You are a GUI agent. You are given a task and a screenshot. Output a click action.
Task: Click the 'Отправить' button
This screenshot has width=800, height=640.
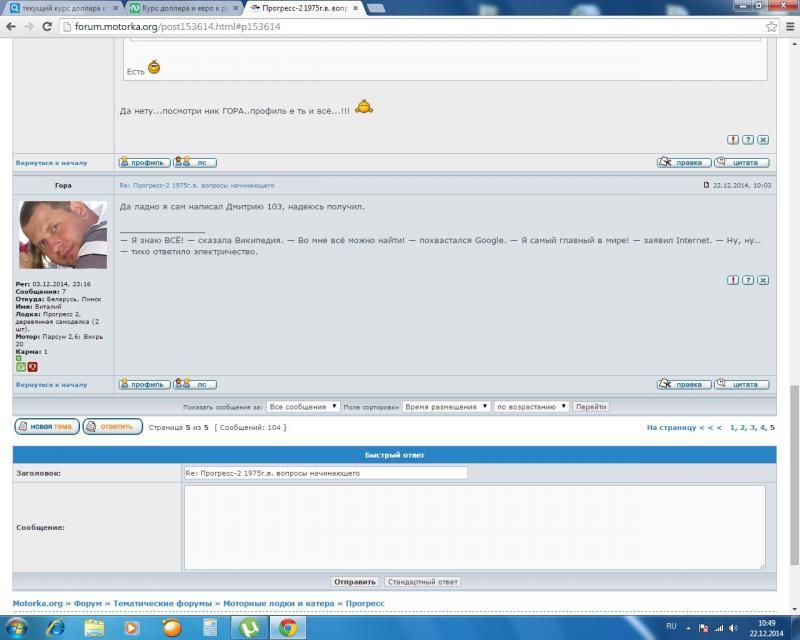click(x=355, y=581)
